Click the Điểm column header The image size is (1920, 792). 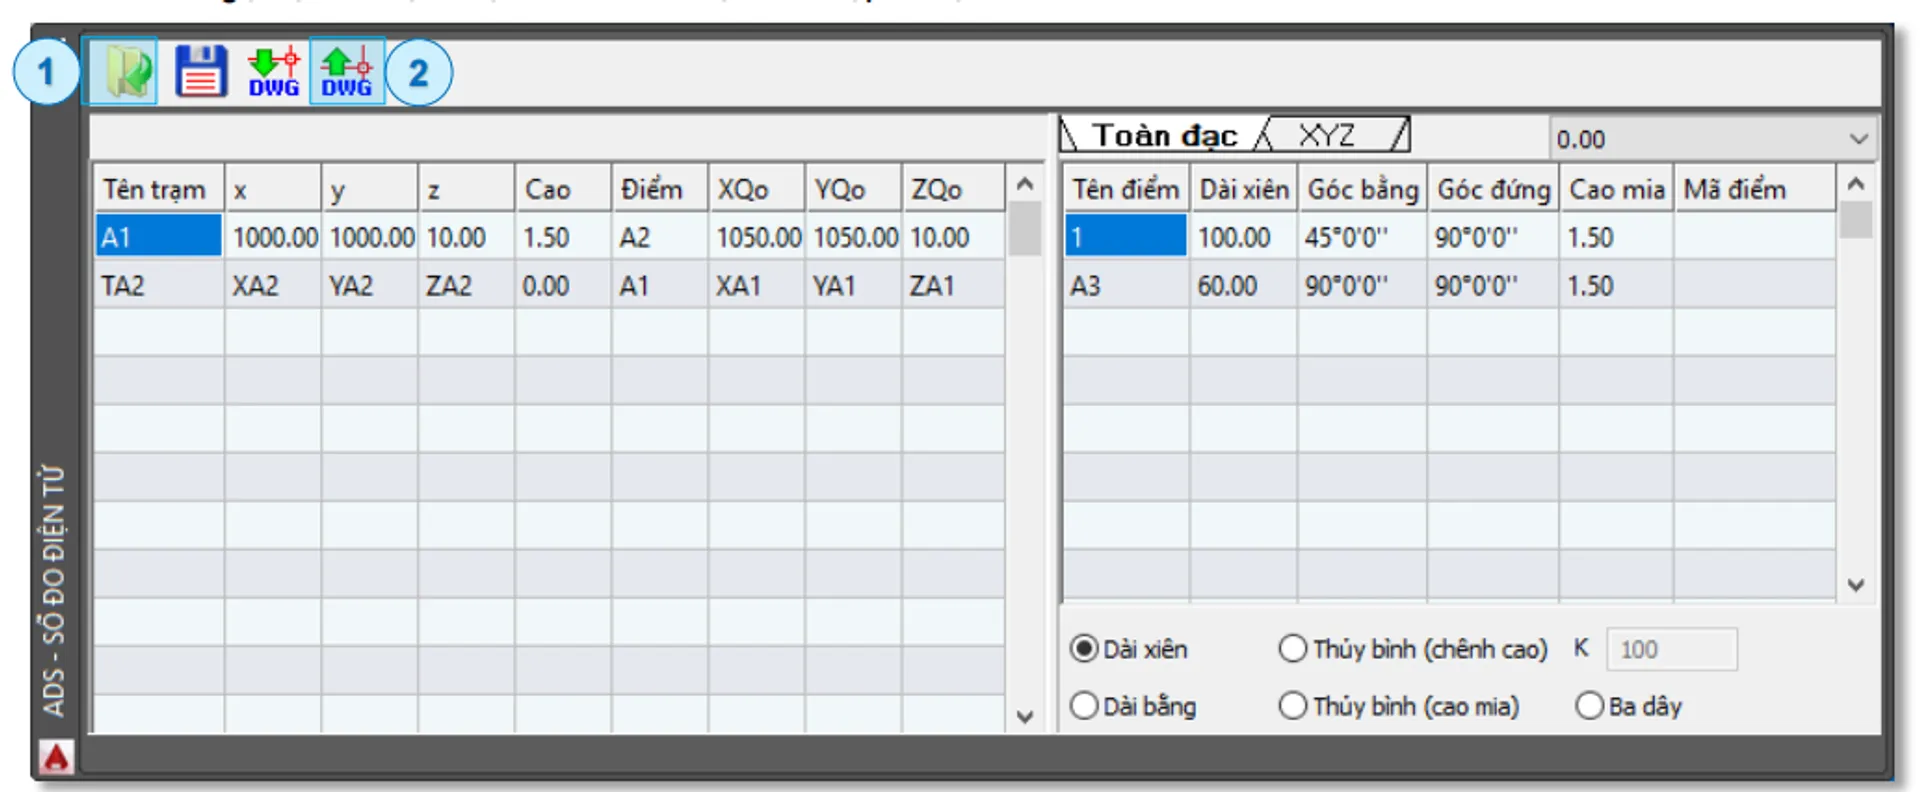[660, 189]
